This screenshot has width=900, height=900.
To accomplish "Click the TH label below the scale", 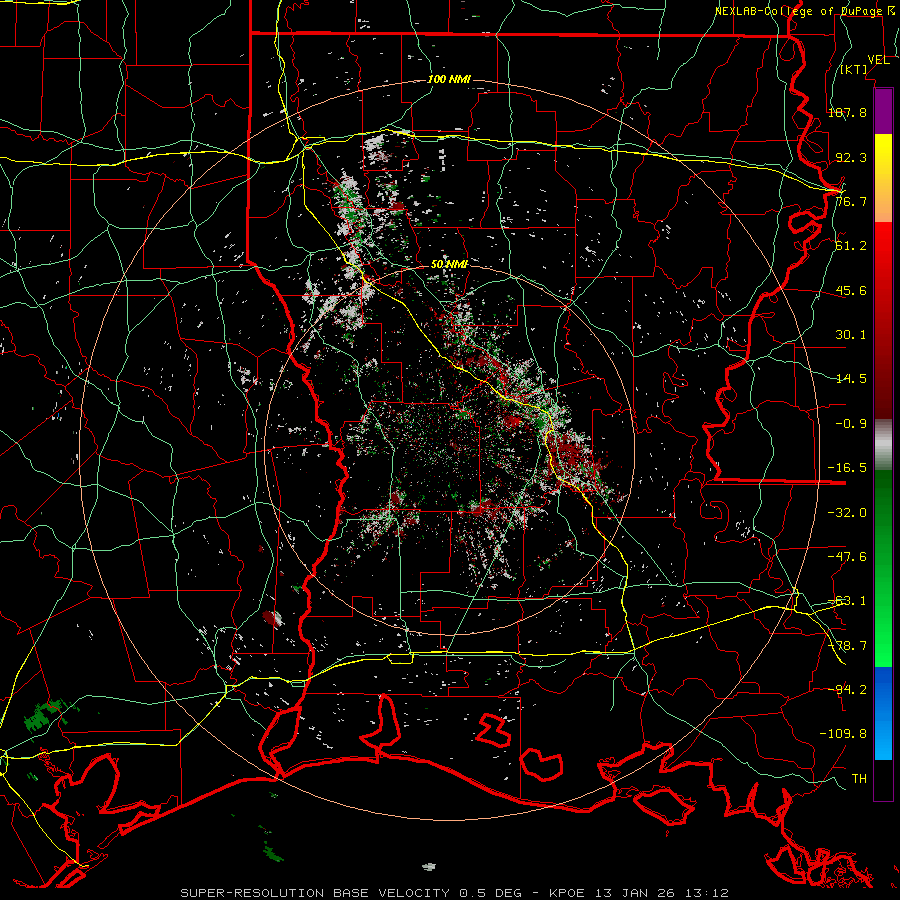I will [859, 779].
